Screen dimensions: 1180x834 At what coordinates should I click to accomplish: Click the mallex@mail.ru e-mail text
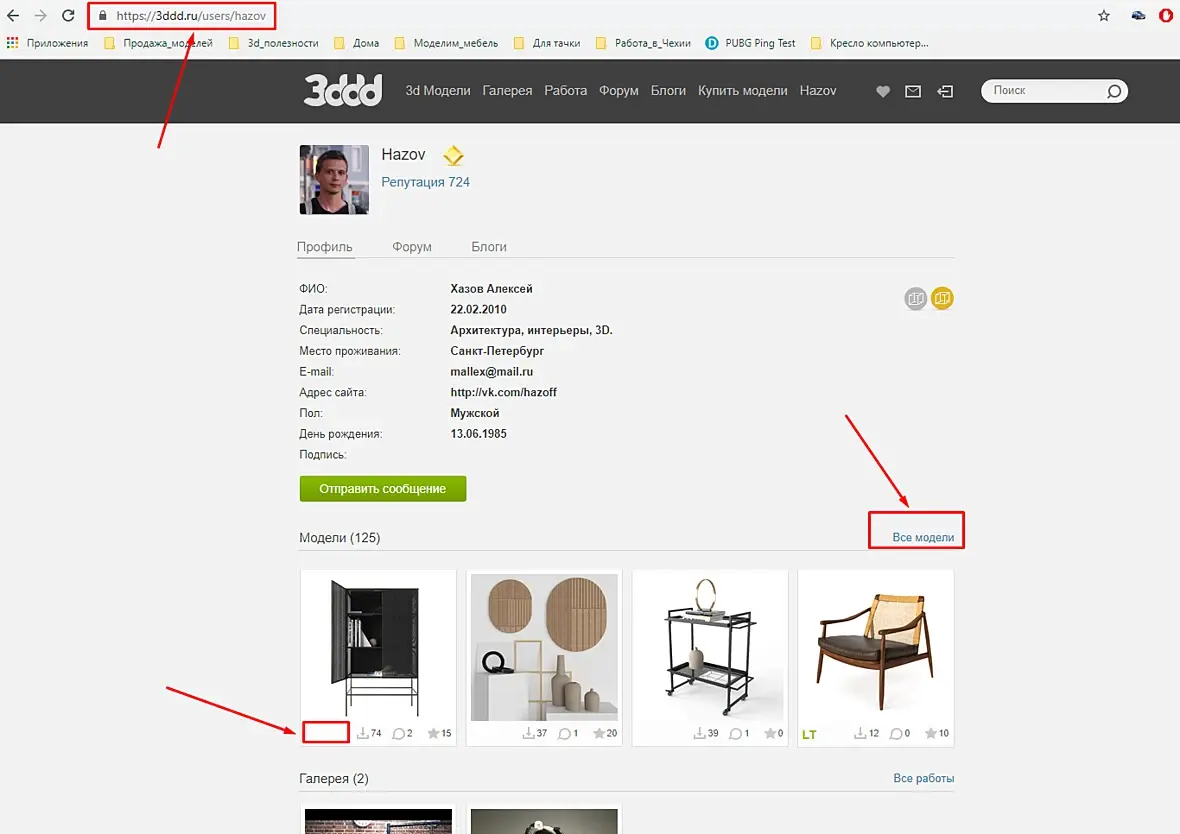[x=491, y=372]
